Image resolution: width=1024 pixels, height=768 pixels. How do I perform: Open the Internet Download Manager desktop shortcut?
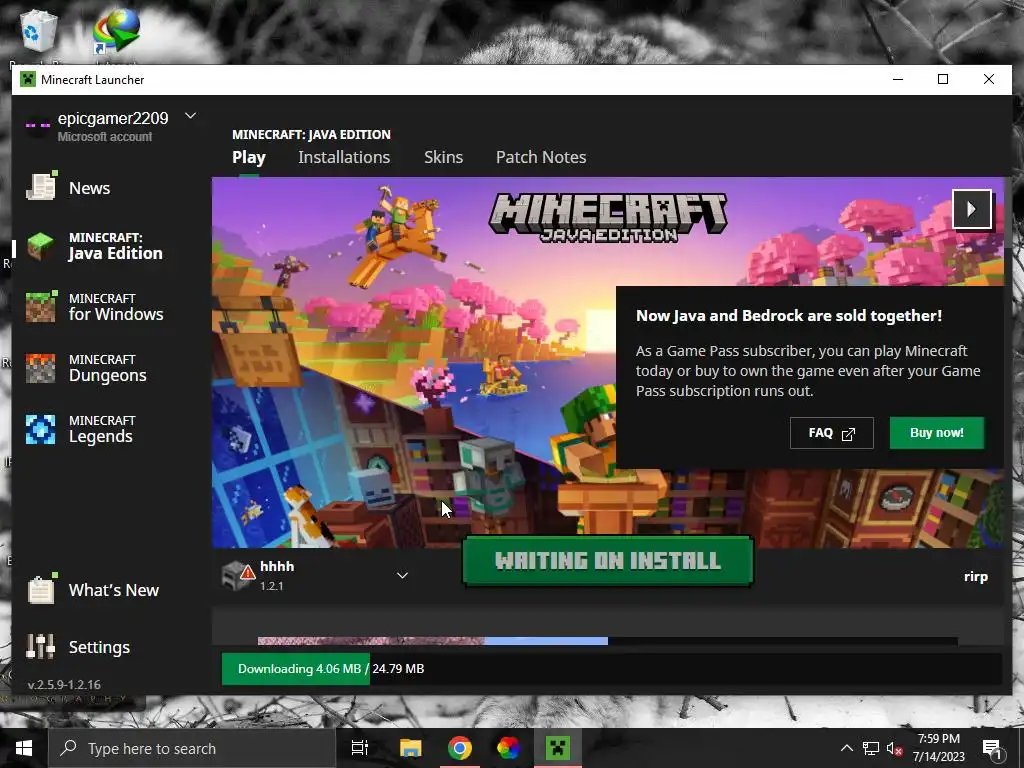pos(116,31)
